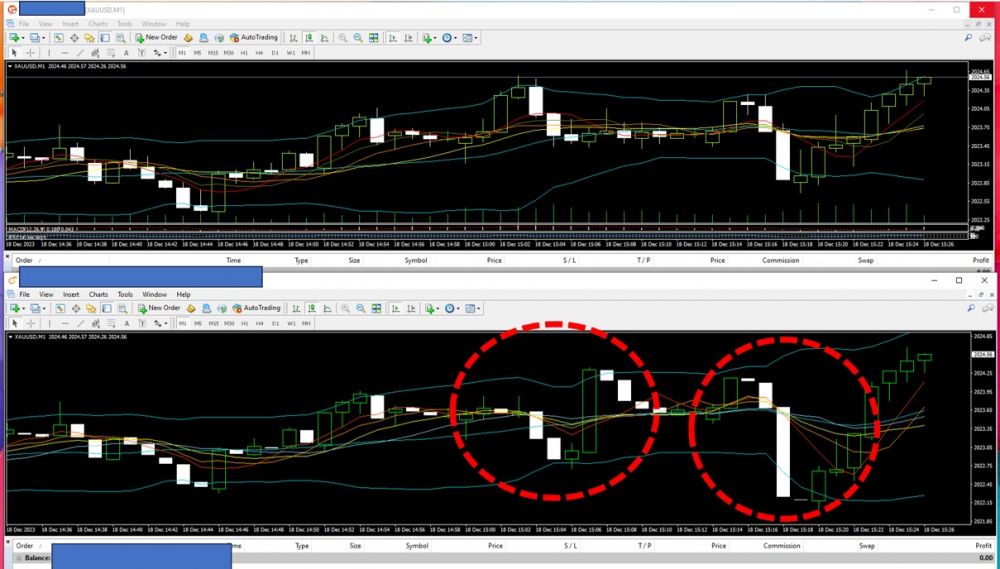1000x569 pixels.
Task: Zoom in the chart in the lower window
Action: click(x=345, y=307)
